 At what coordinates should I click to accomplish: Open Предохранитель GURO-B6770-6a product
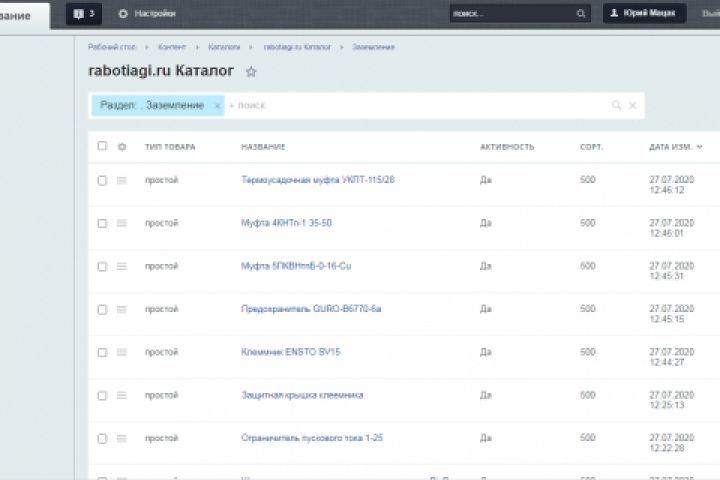click(311, 309)
